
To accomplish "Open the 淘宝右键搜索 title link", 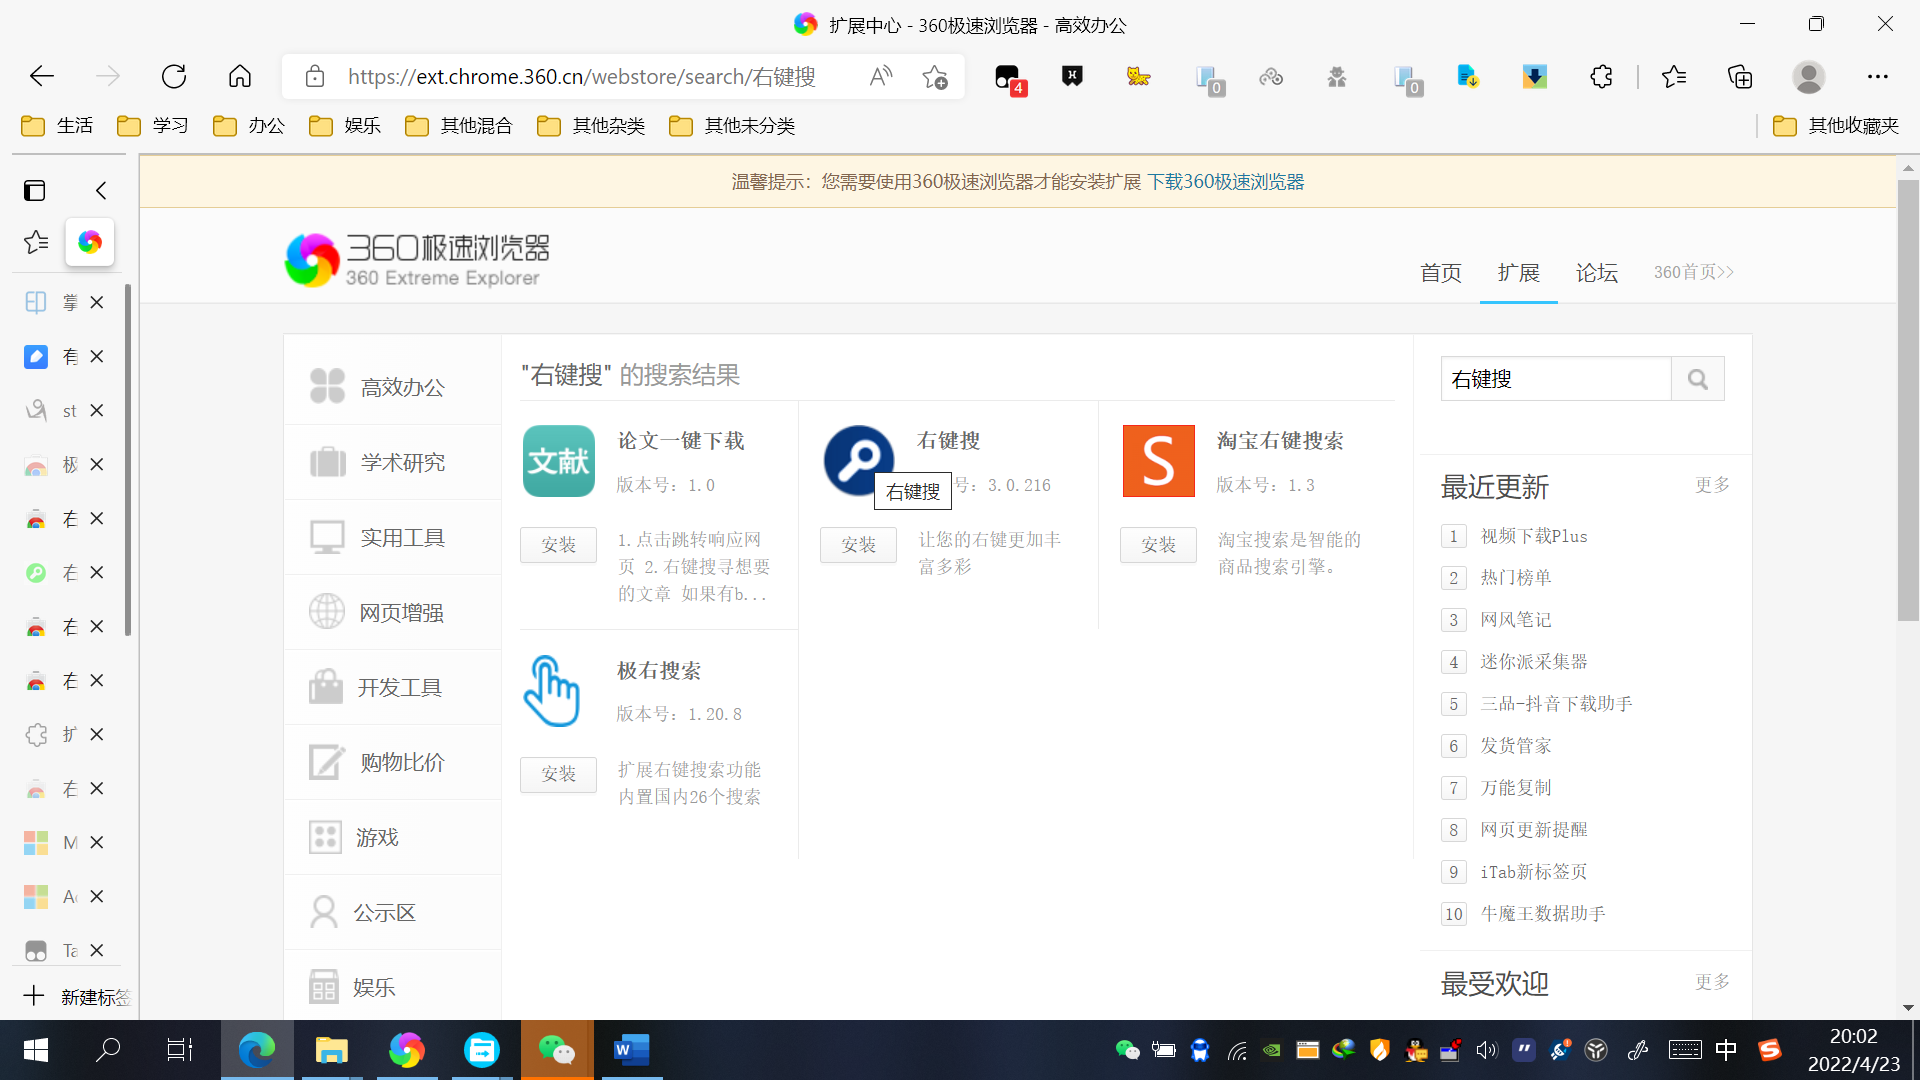I will click(x=1280, y=441).
